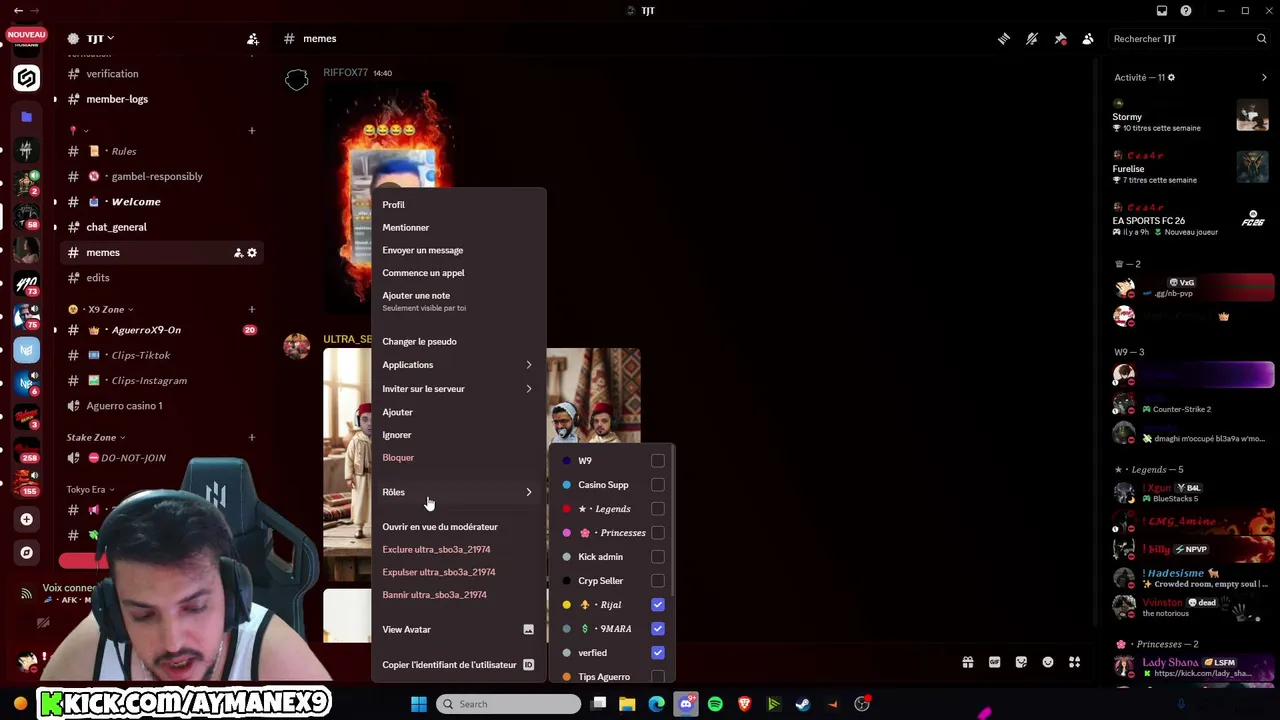Mute channel notifications with the bell icon
This screenshot has width=1280, height=720.
click(x=1032, y=39)
